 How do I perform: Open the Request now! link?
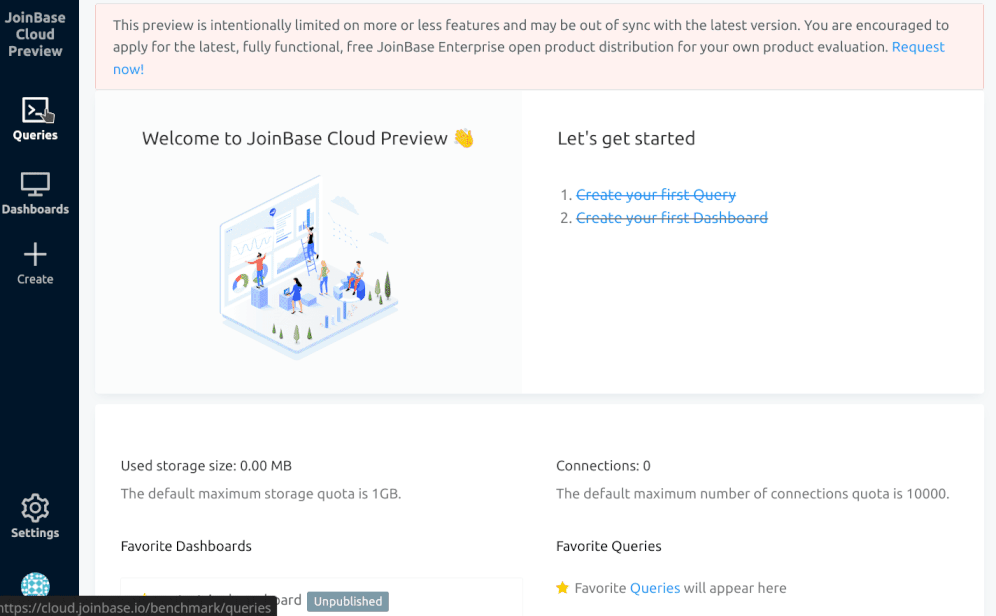click(917, 46)
